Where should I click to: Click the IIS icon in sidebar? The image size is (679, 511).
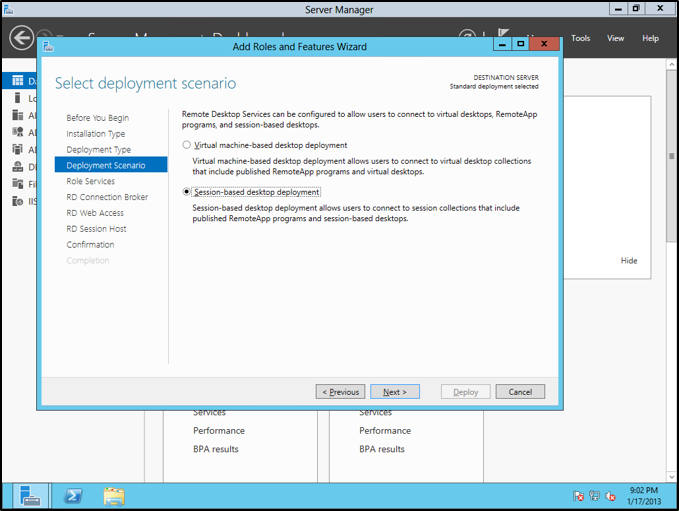[18, 201]
